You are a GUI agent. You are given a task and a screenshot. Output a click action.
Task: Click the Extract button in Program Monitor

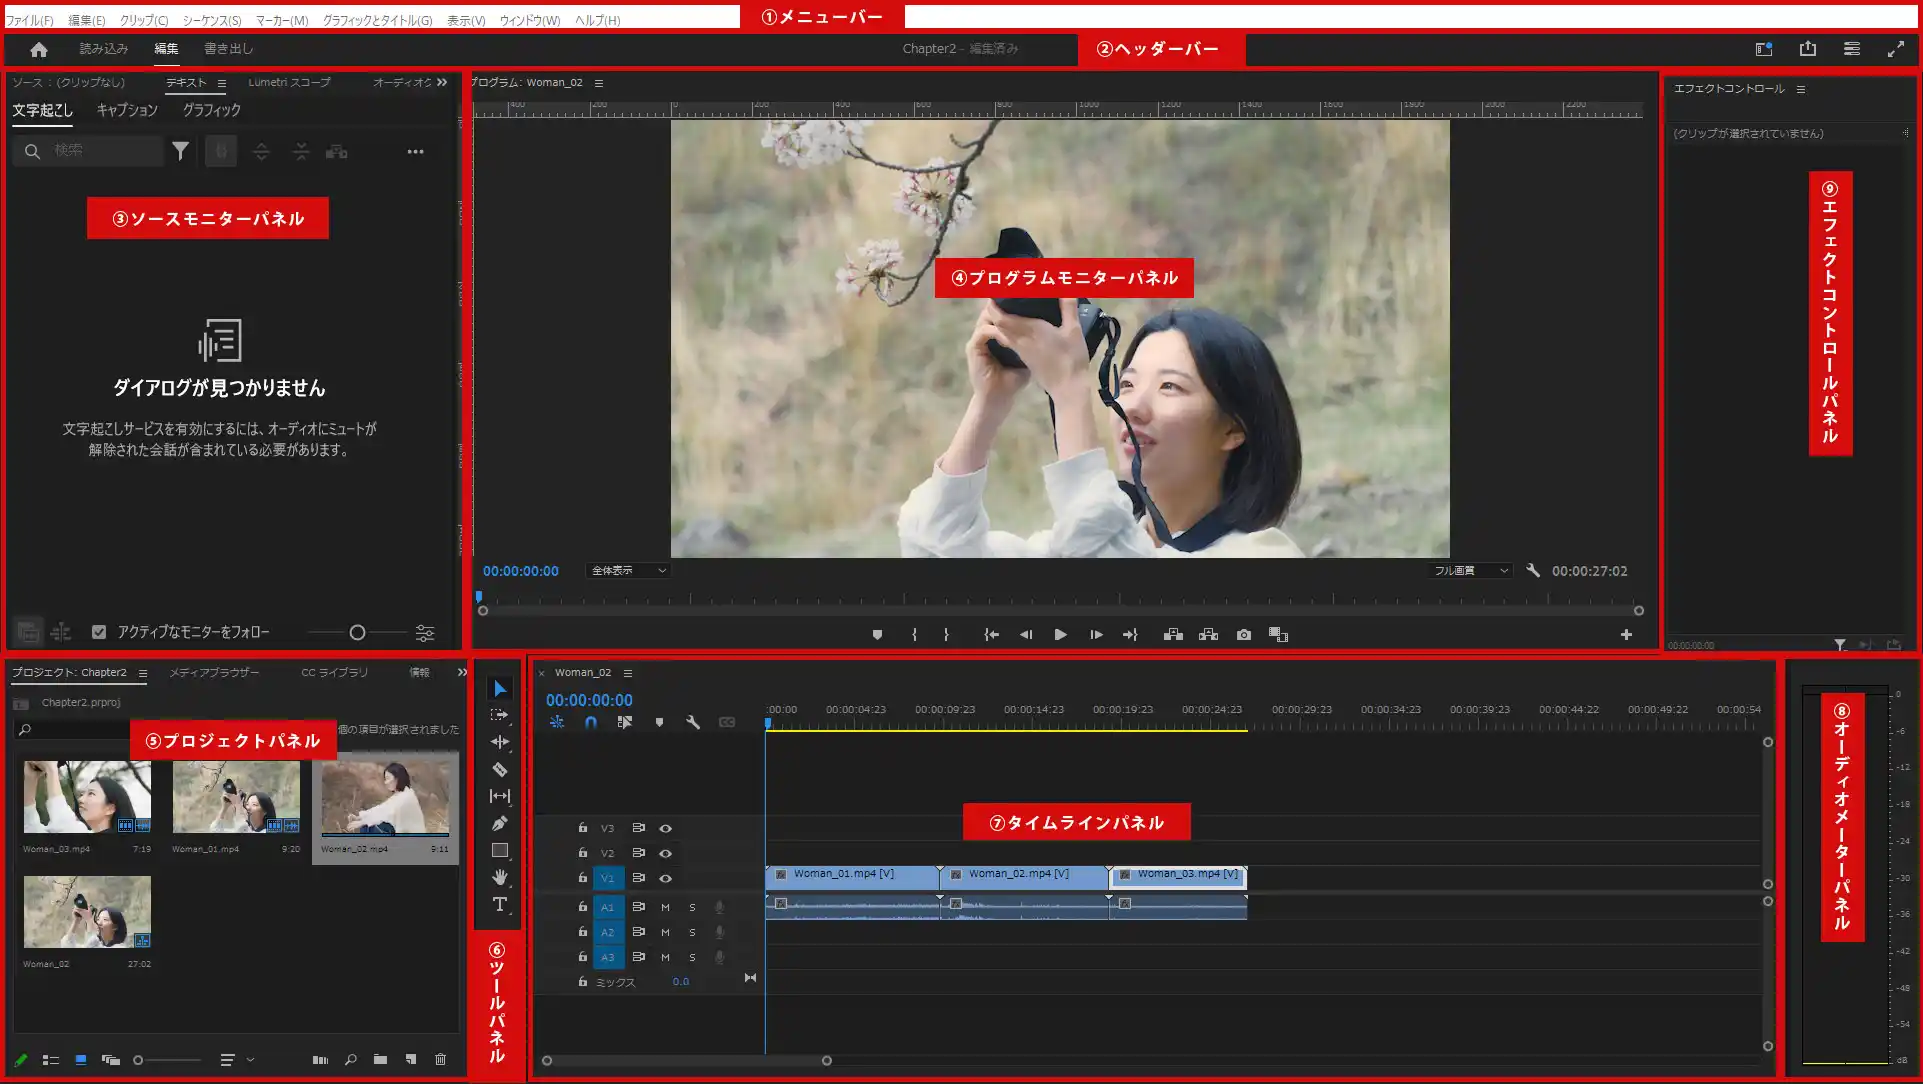(x=1208, y=634)
